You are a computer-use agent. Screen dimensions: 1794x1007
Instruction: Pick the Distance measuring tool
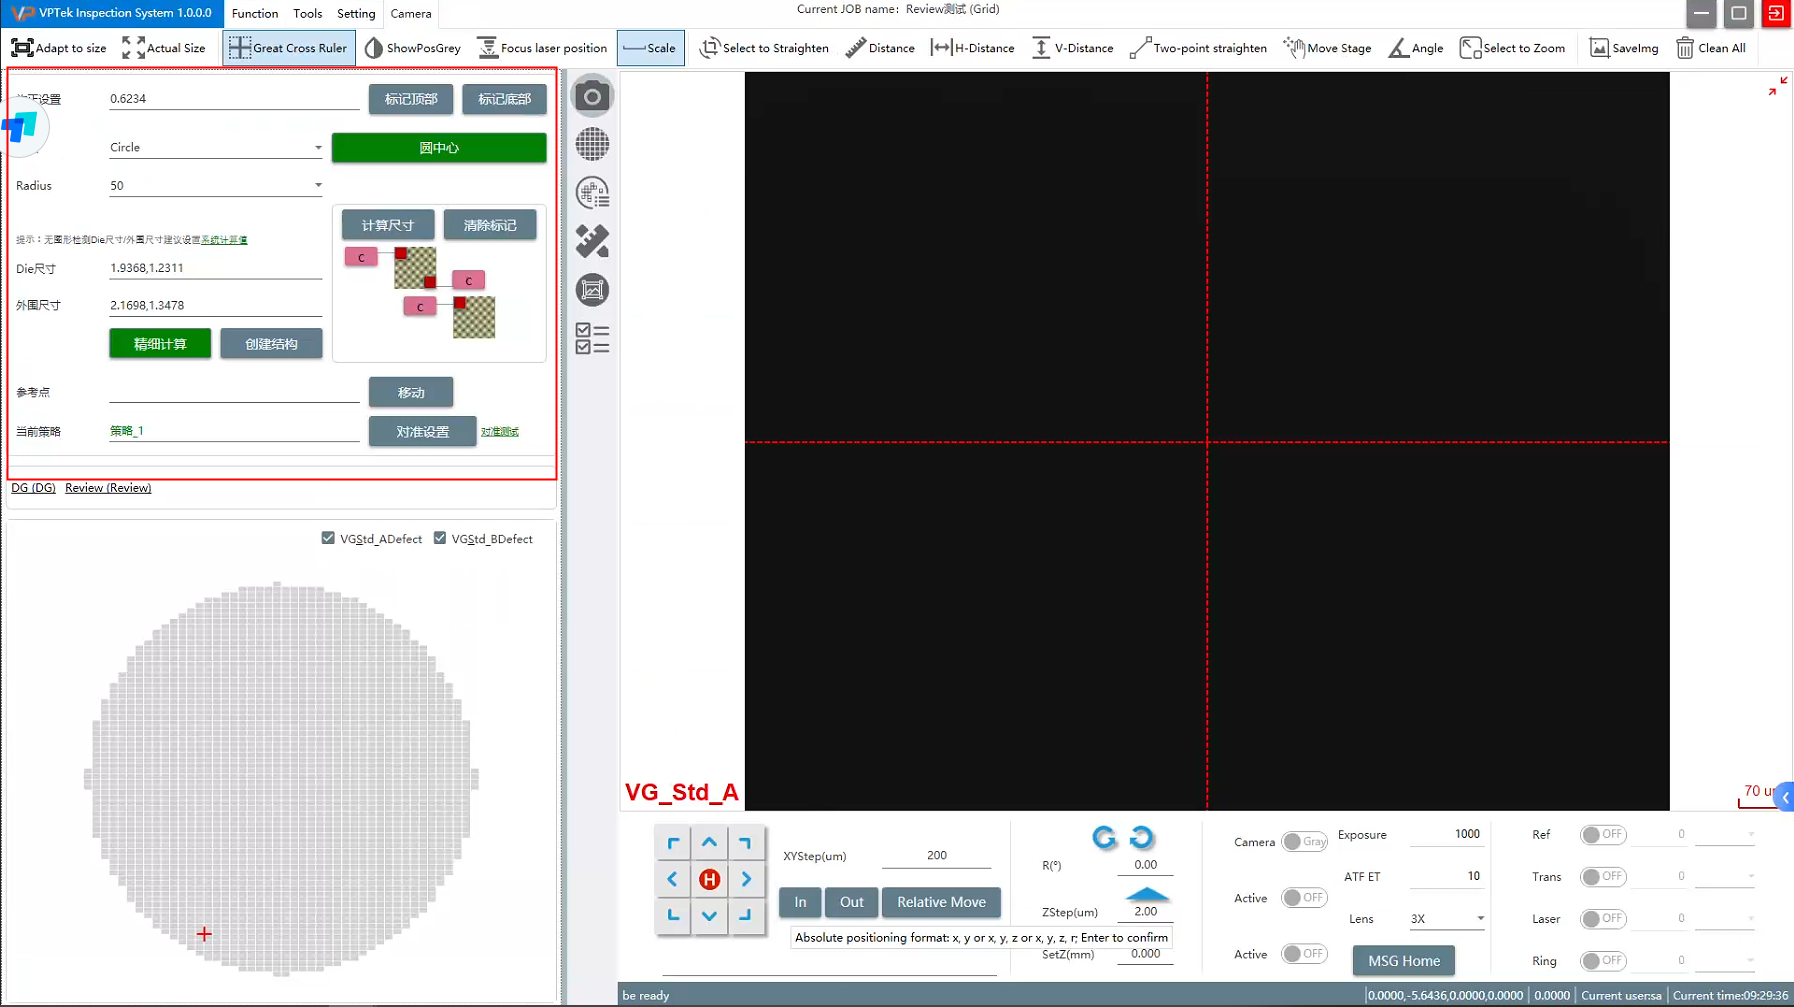(x=880, y=48)
